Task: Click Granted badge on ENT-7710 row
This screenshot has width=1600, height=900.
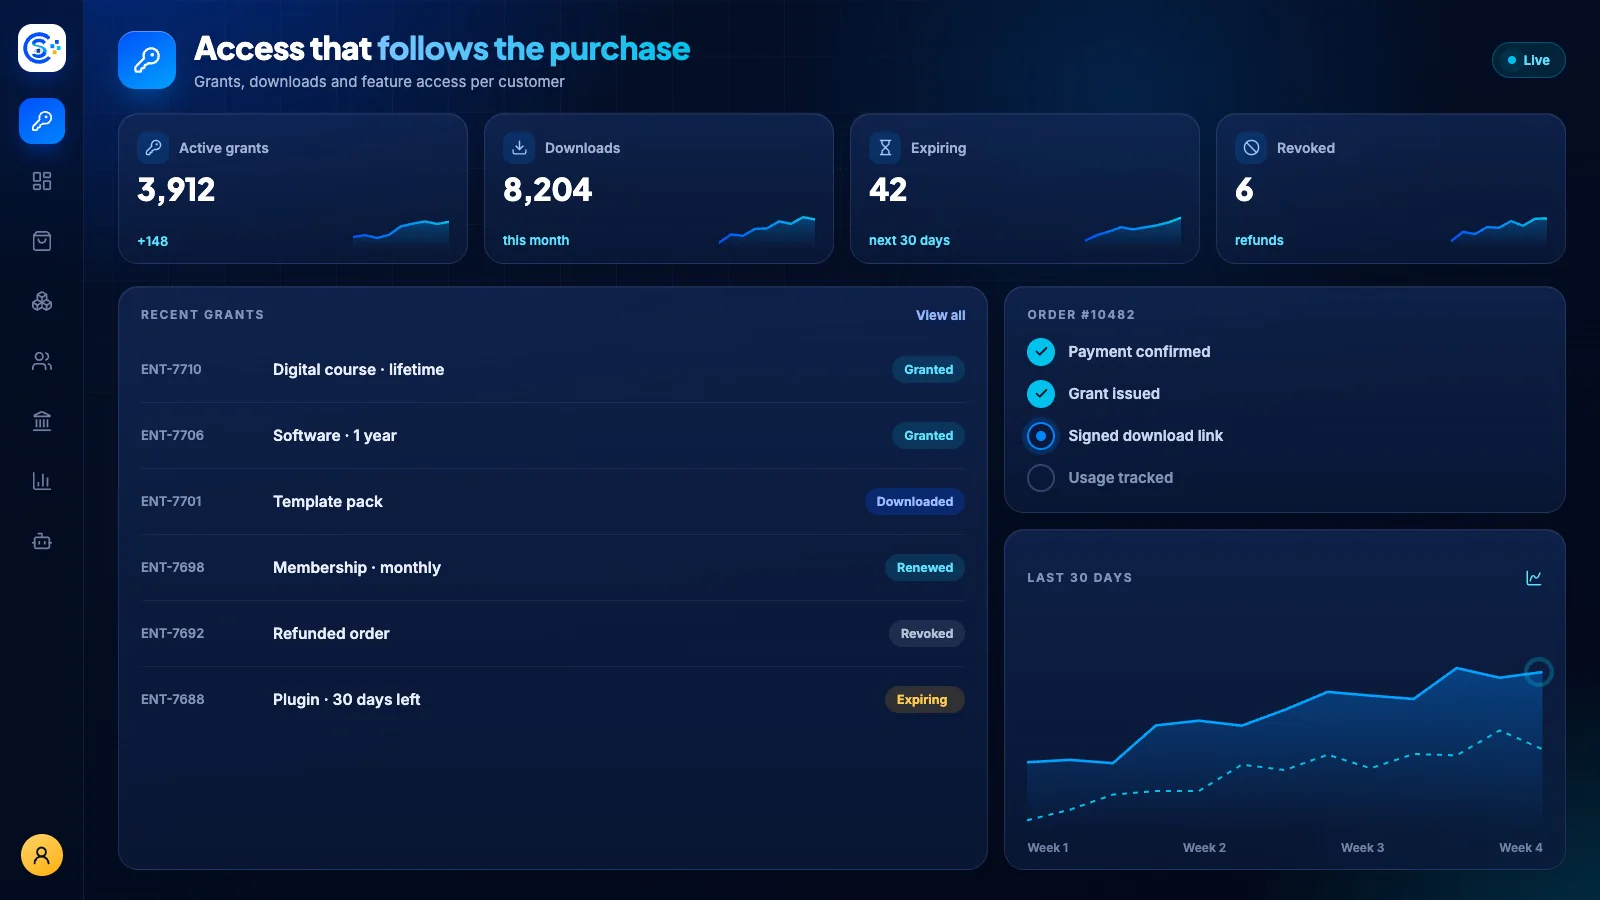Action: [928, 370]
